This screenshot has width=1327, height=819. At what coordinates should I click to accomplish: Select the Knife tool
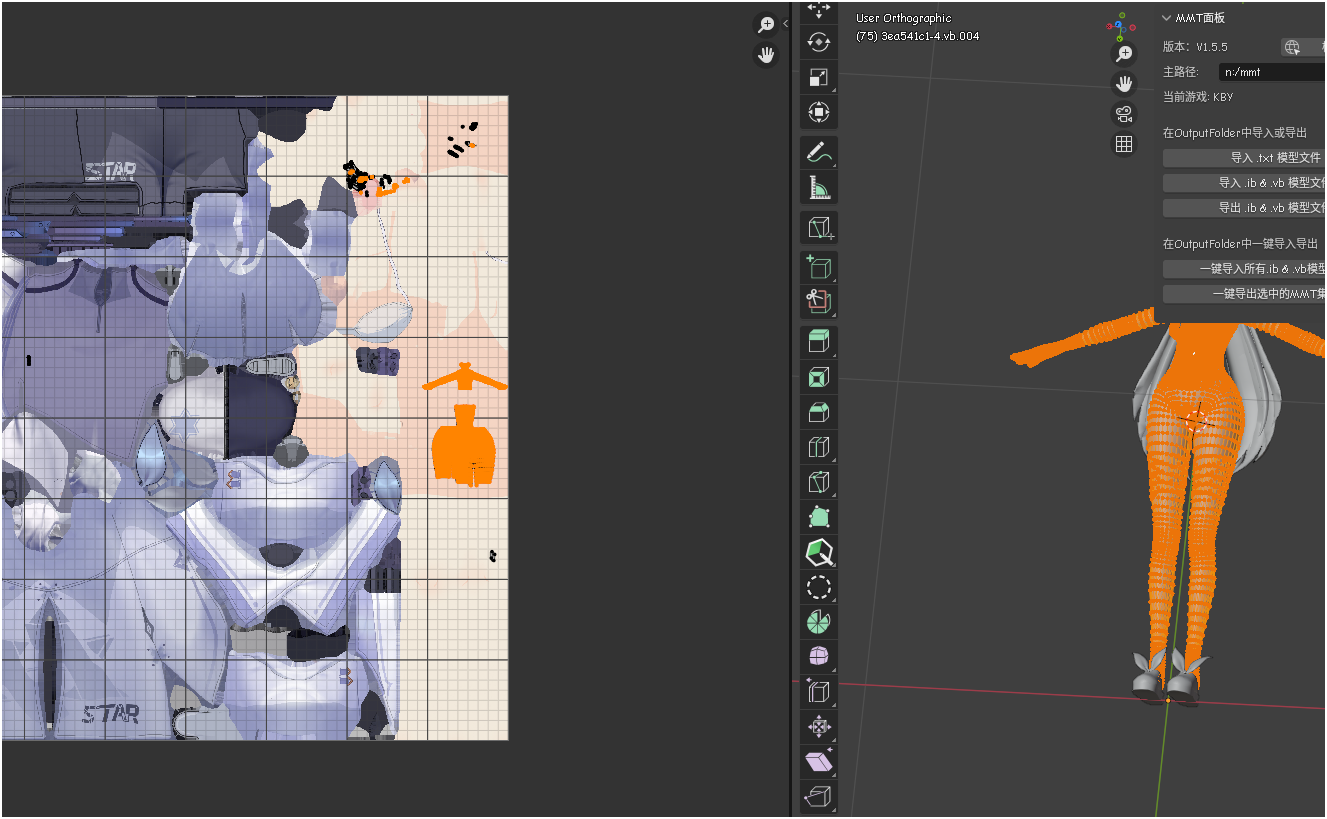click(x=819, y=482)
